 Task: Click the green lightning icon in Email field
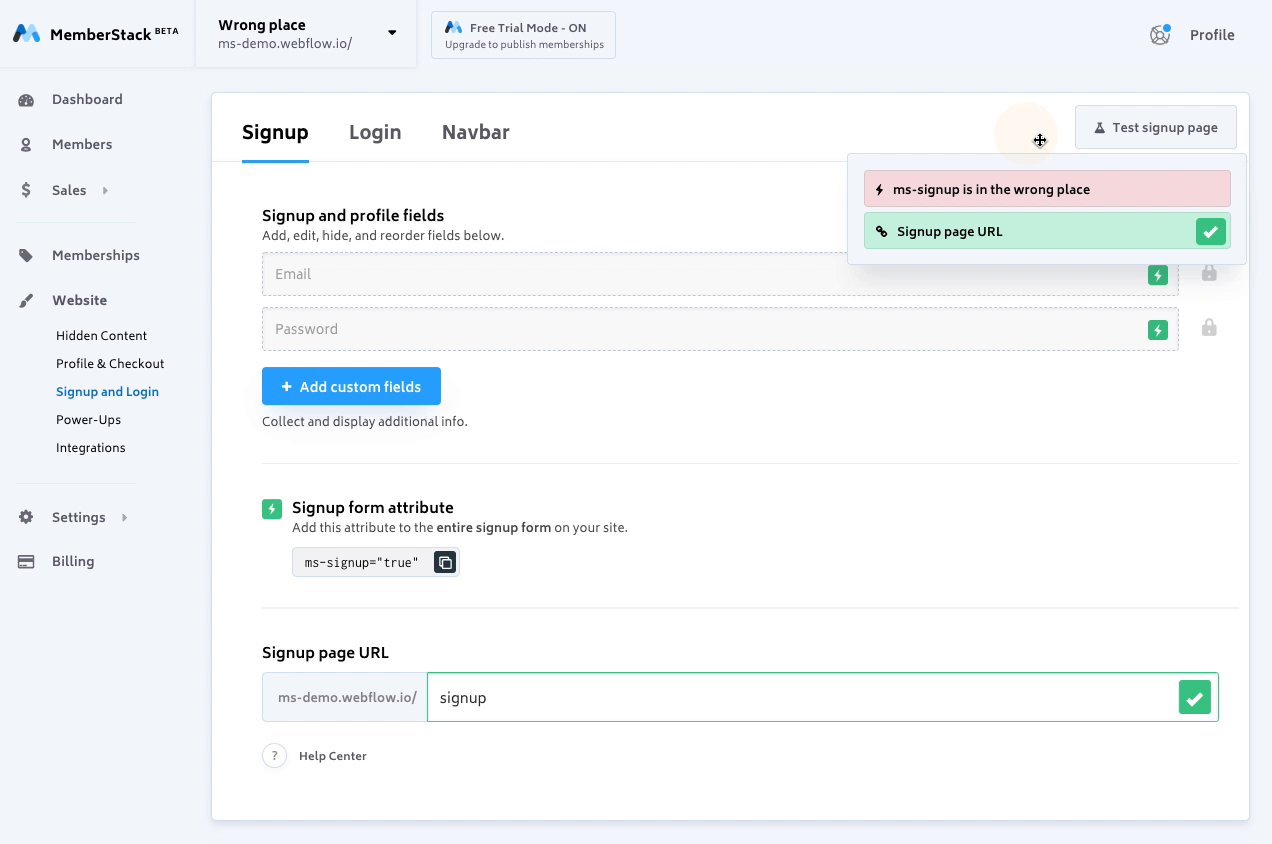[1158, 275]
